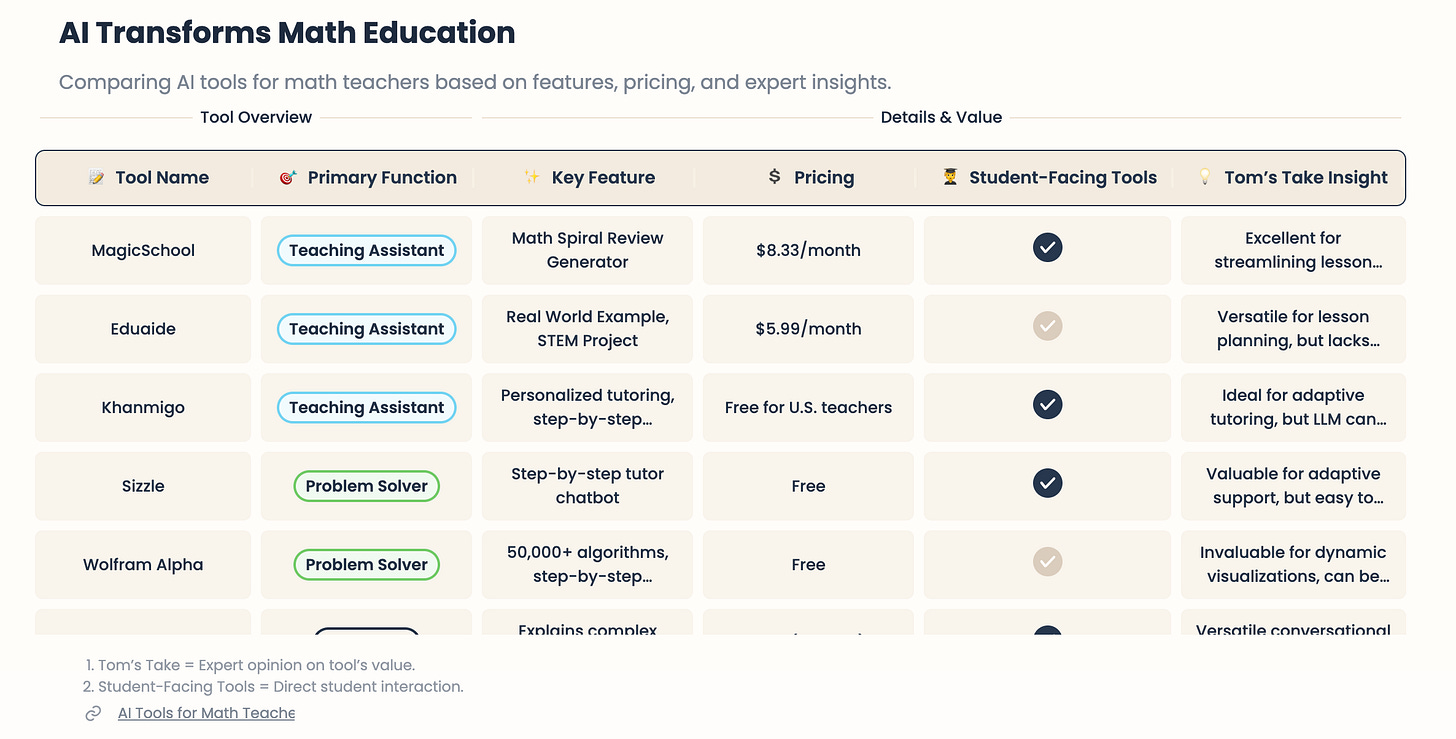This screenshot has height=739, width=1456.
Task: Select the Details & Value group header
Action: tap(941, 117)
